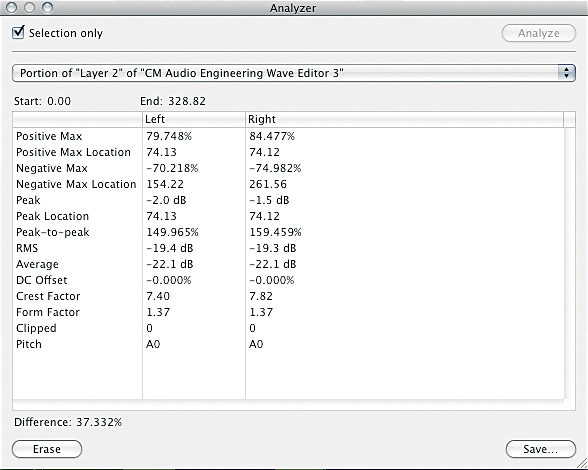Image resolution: width=588 pixels, height=470 pixels.
Task: Click the Right Positive Max value 84.477%
Action: click(272, 136)
